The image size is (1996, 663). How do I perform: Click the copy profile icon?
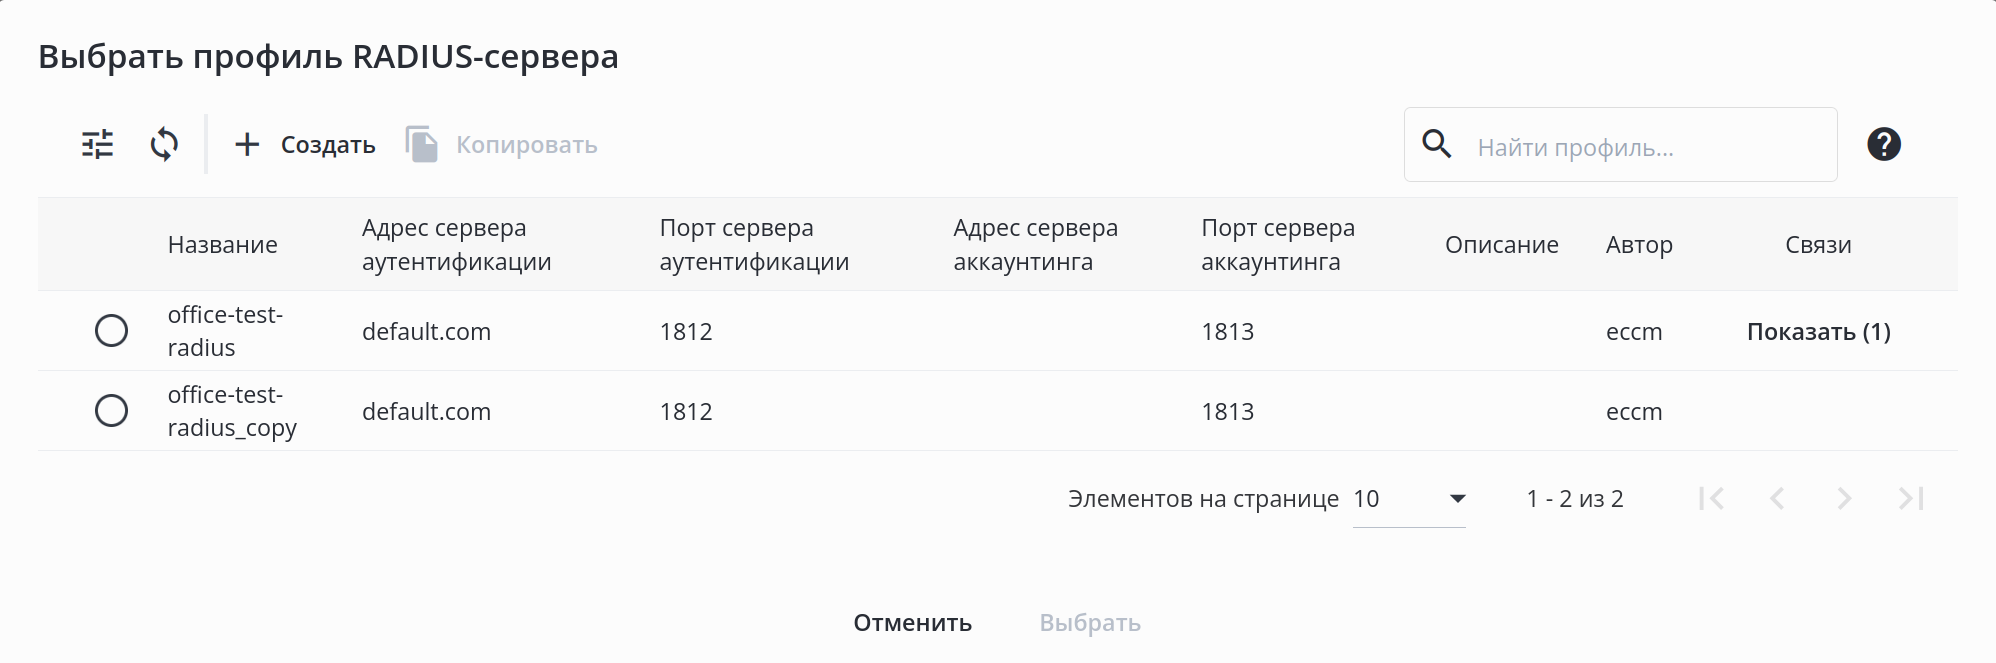(x=422, y=145)
